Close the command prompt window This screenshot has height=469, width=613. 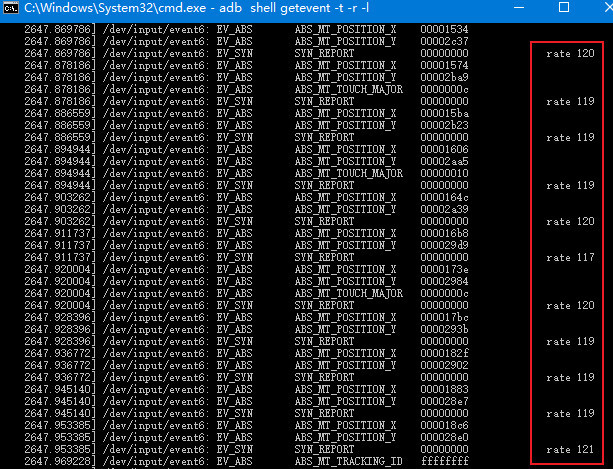click(x=609, y=7)
